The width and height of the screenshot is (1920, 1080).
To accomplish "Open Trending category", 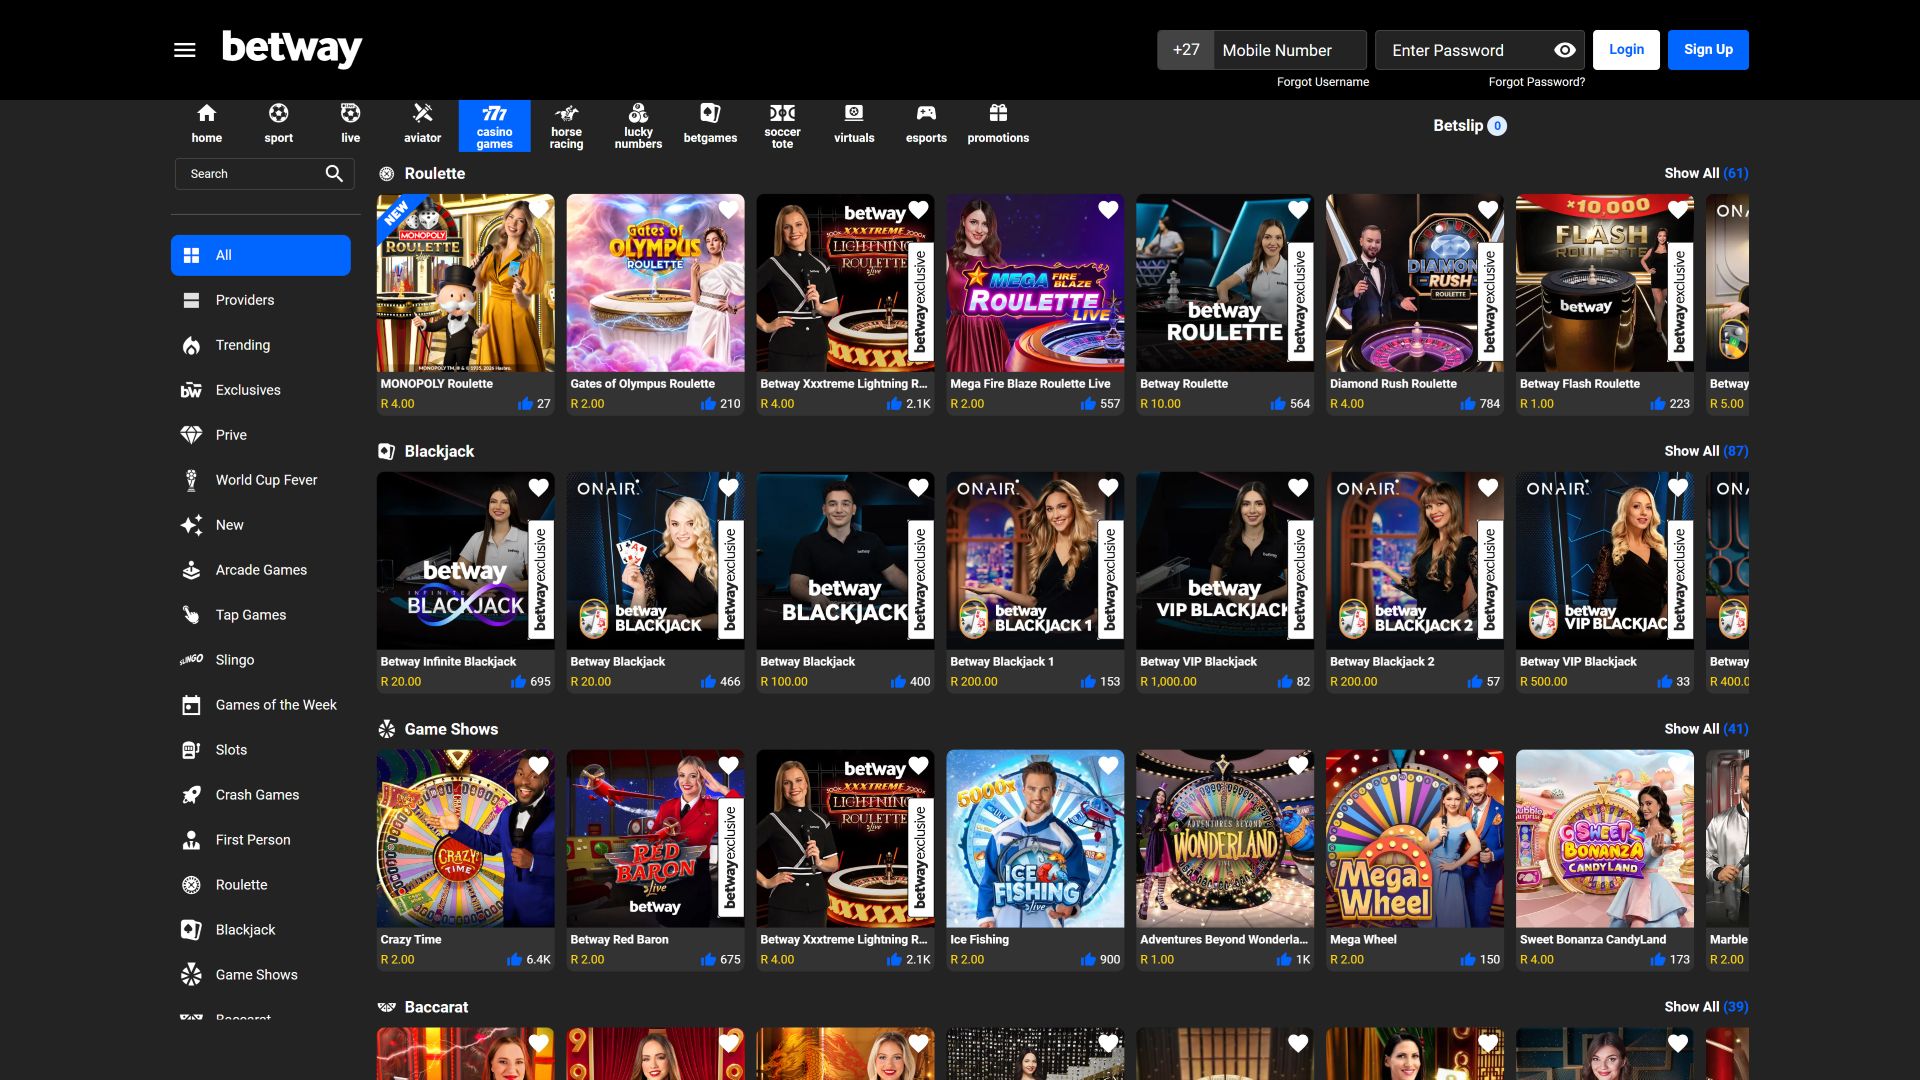I will (261, 345).
